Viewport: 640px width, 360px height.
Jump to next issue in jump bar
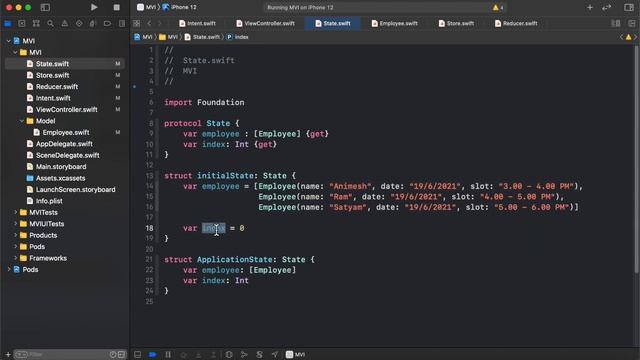[x=635, y=37]
